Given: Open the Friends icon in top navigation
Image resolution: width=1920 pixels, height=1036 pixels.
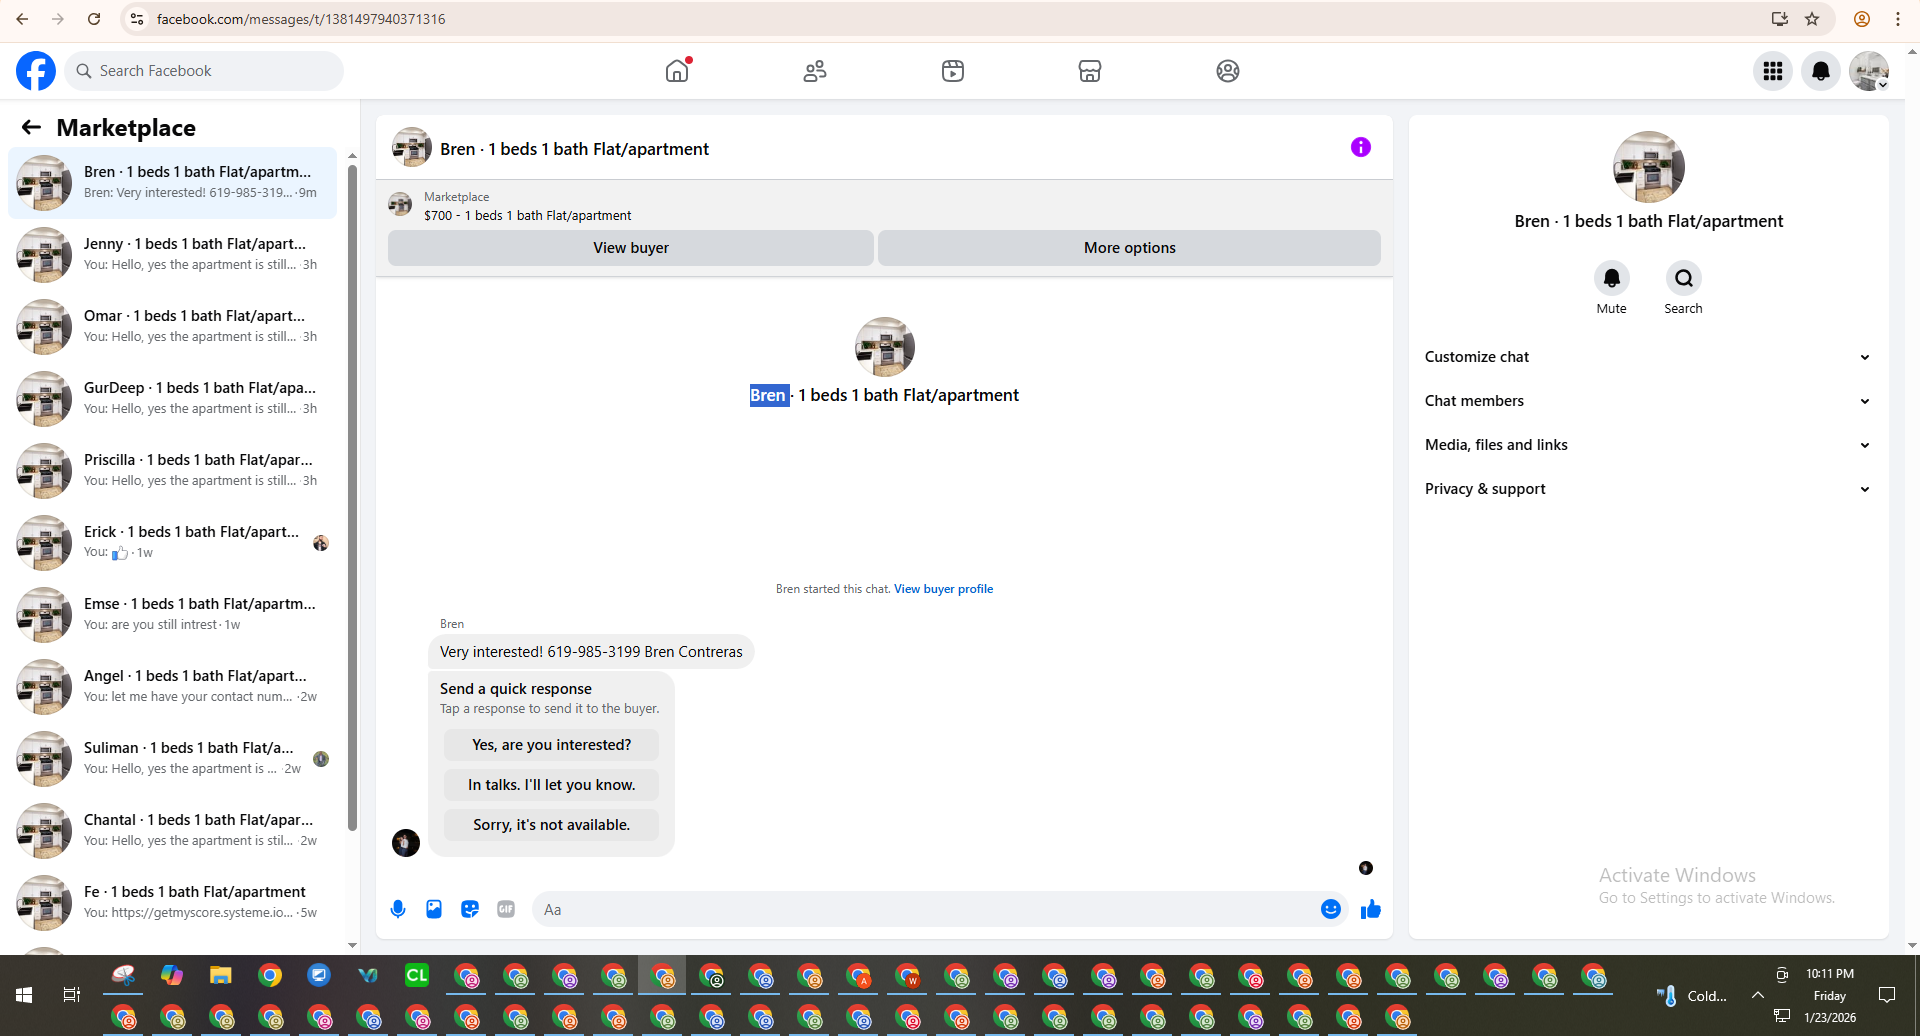Looking at the screenshot, I should tap(815, 71).
